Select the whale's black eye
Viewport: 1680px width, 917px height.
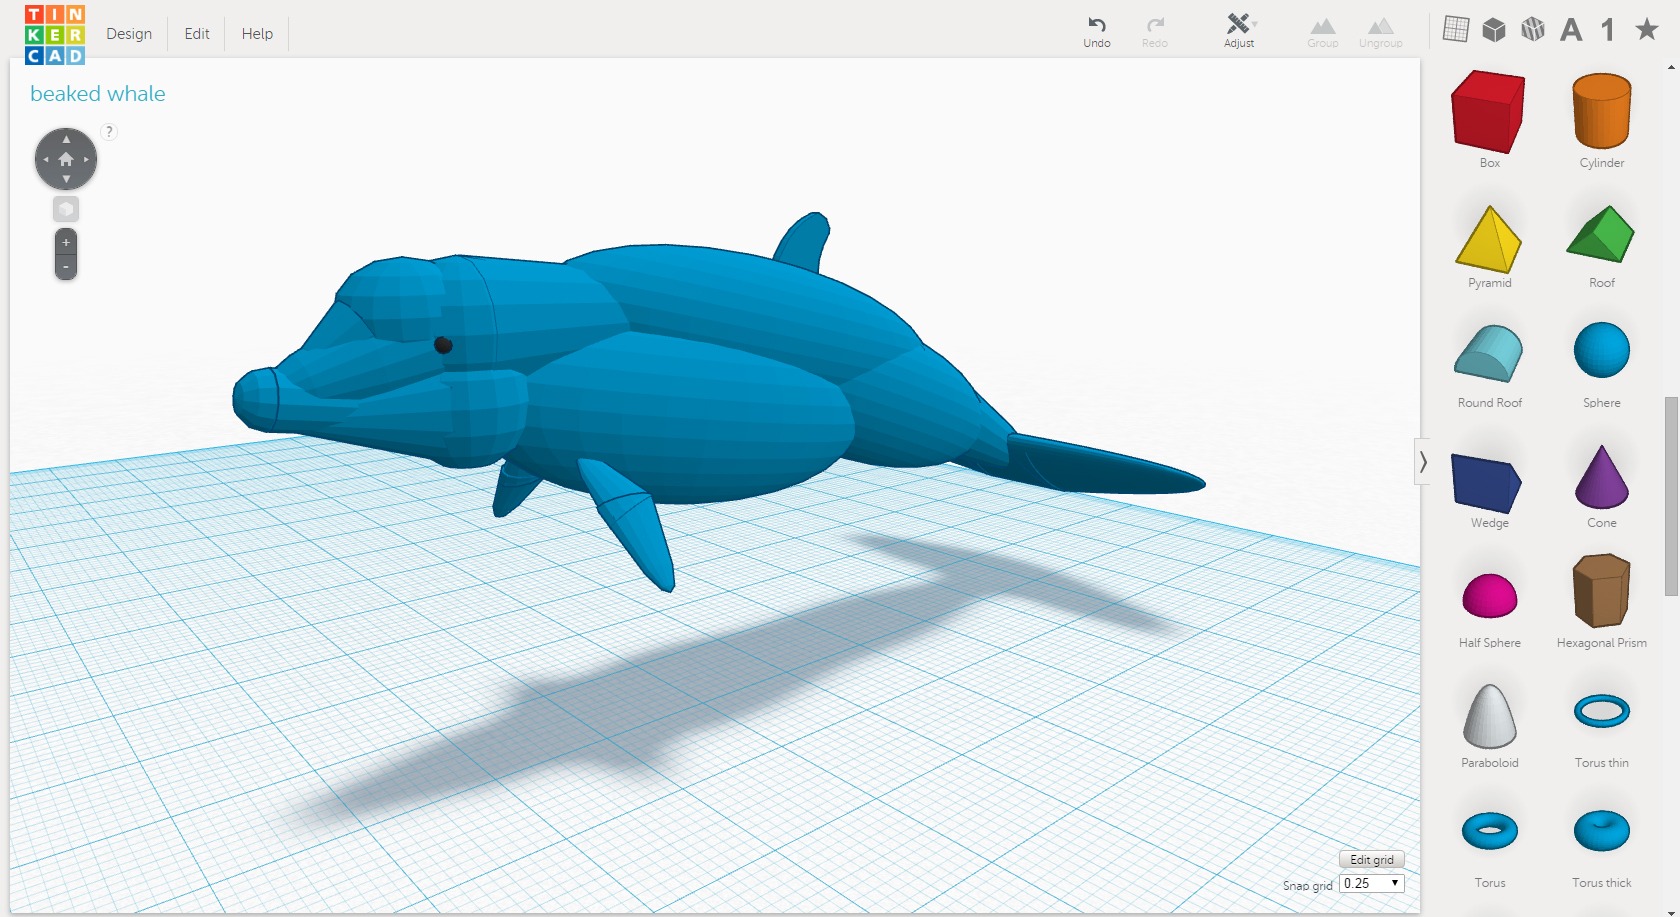tap(443, 345)
